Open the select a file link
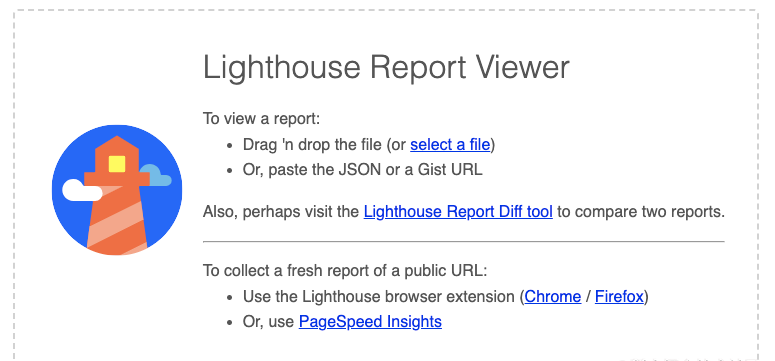 450,145
